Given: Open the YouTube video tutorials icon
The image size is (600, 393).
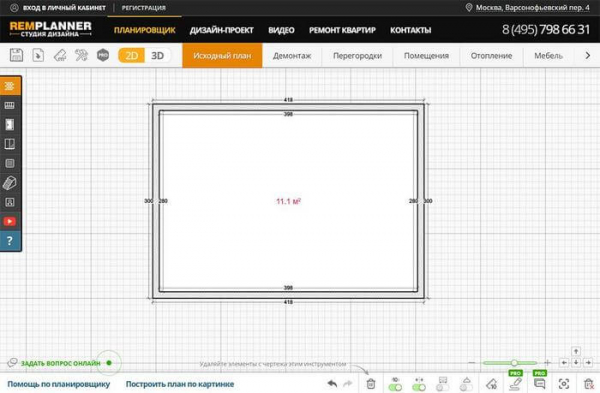Looking at the screenshot, I should [10, 221].
